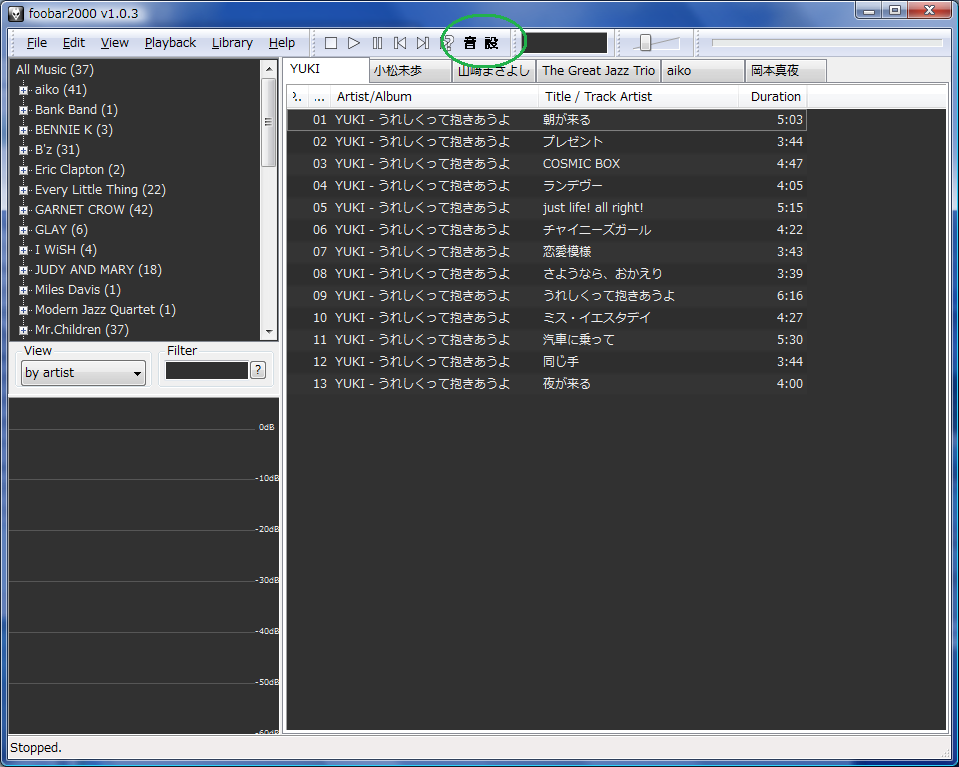Select track 13 夜が来る
The width and height of the screenshot is (959, 767).
coord(547,384)
